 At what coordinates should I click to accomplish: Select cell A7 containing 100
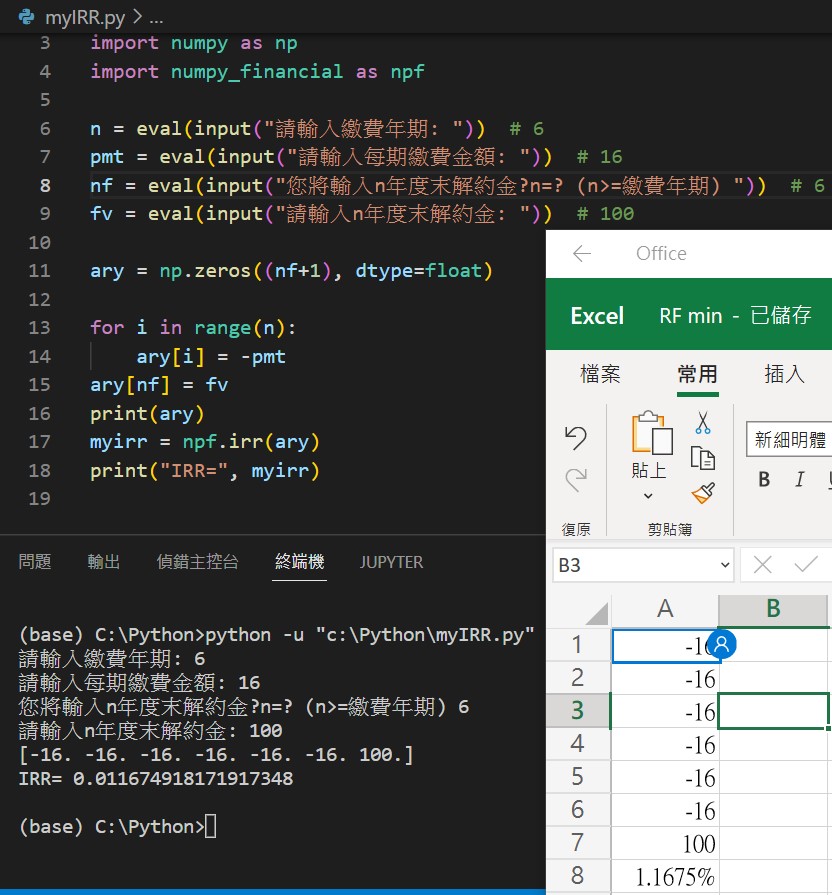tap(665, 843)
